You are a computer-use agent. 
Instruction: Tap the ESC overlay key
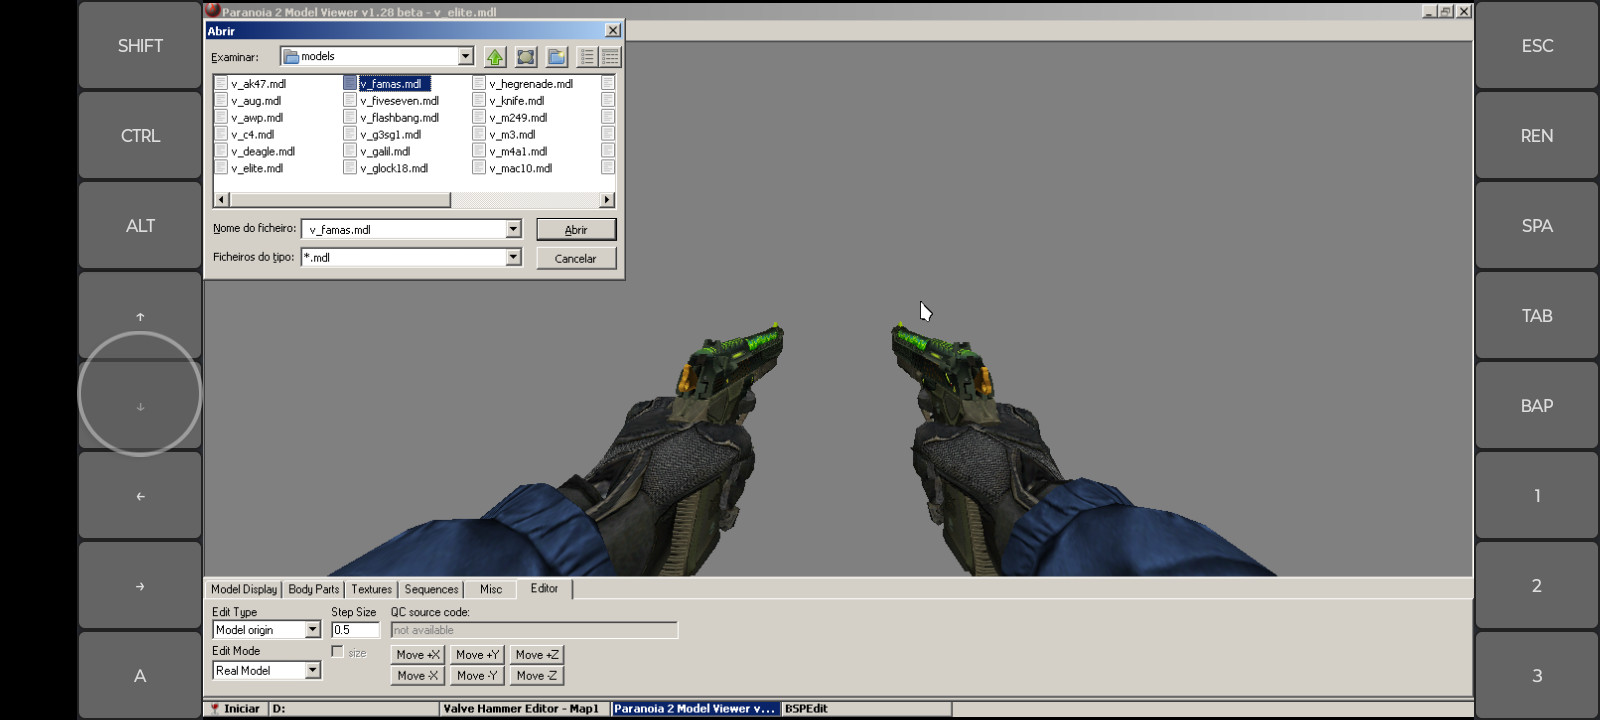pyautogui.click(x=1537, y=46)
